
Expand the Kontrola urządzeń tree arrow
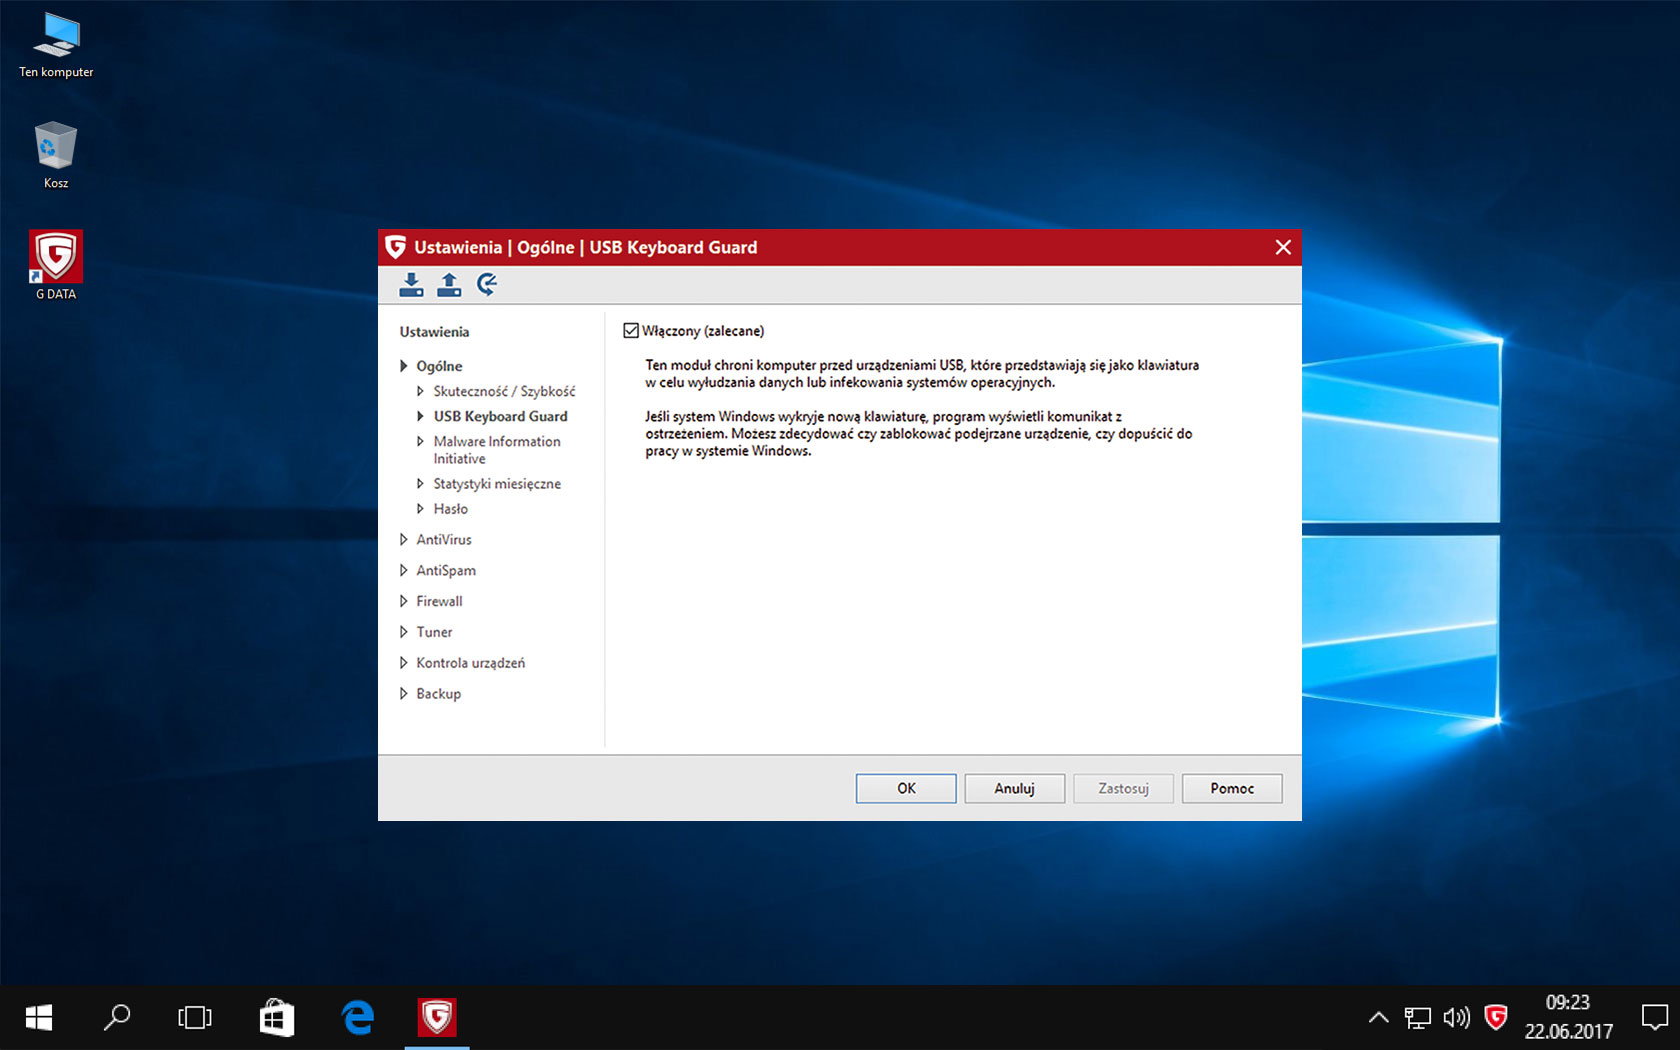pos(404,663)
